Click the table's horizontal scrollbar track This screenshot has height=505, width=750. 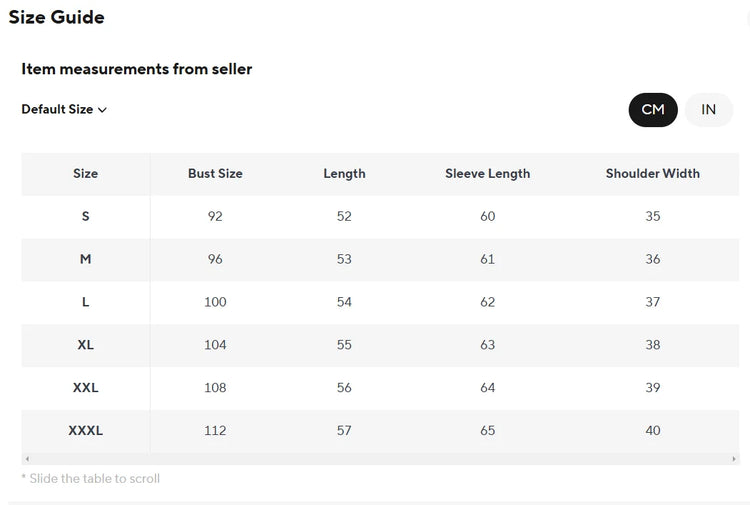pyautogui.click(x=380, y=459)
